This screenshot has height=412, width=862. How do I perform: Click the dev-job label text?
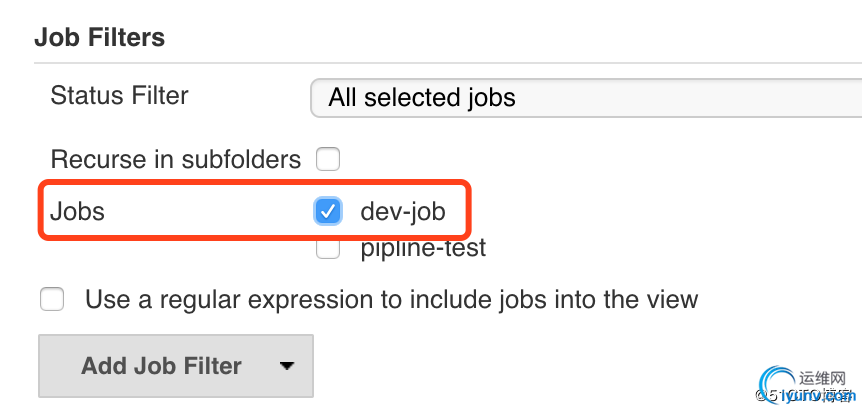click(403, 212)
